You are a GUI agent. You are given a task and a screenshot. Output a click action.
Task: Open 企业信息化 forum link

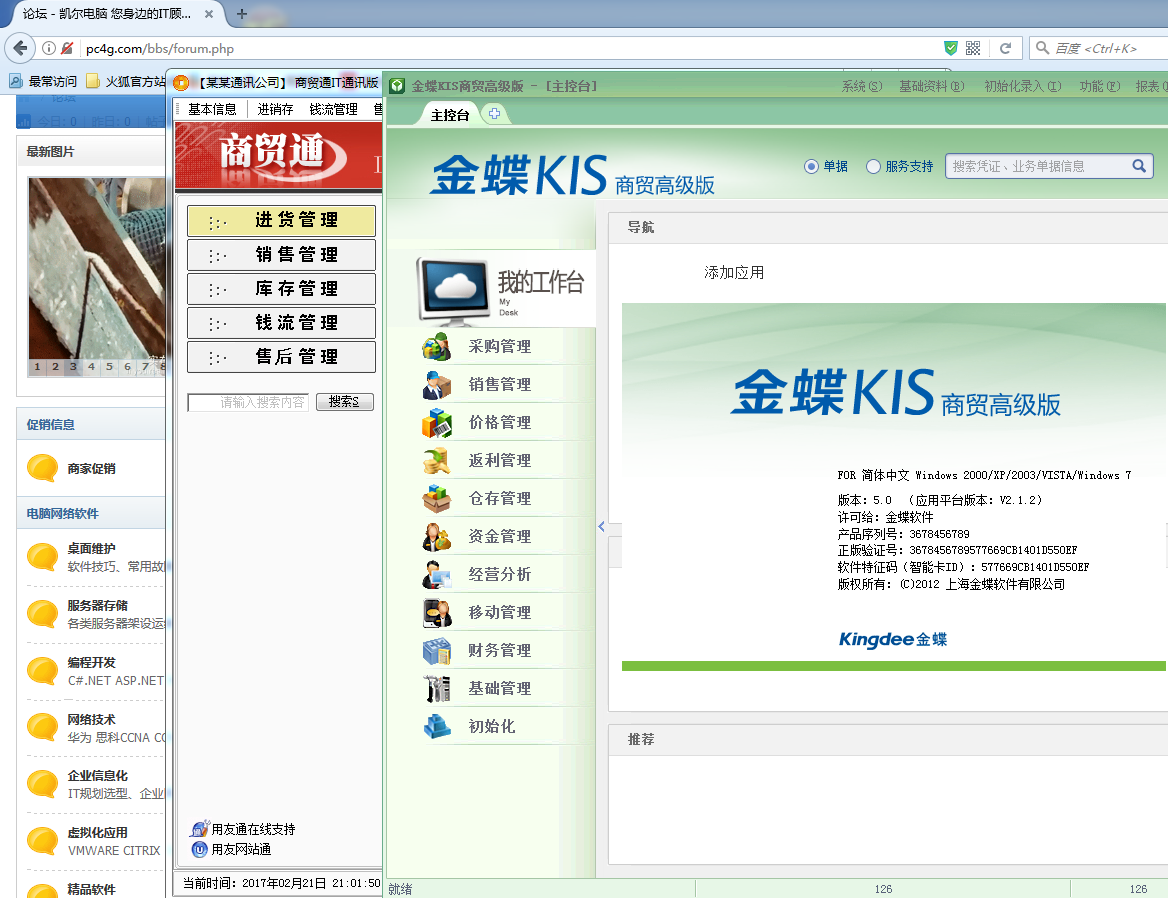[x=97, y=775]
